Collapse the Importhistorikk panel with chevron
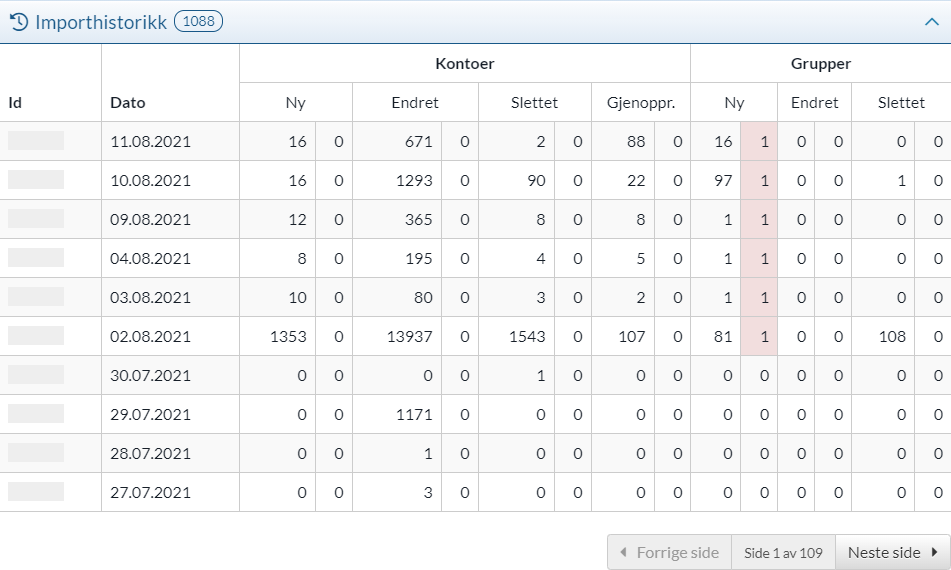 [x=931, y=22]
